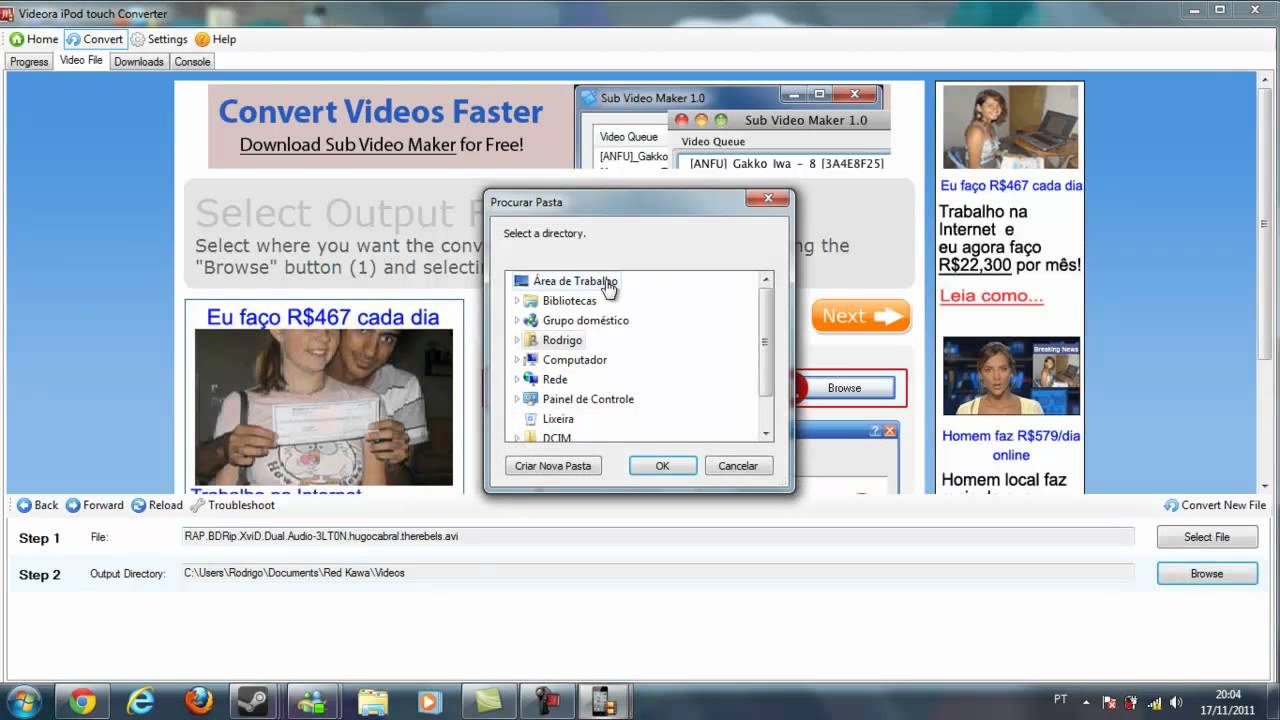This screenshot has height=720, width=1280.
Task: Select Grupo doméstico in folder tree
Action: click(585, 321)
